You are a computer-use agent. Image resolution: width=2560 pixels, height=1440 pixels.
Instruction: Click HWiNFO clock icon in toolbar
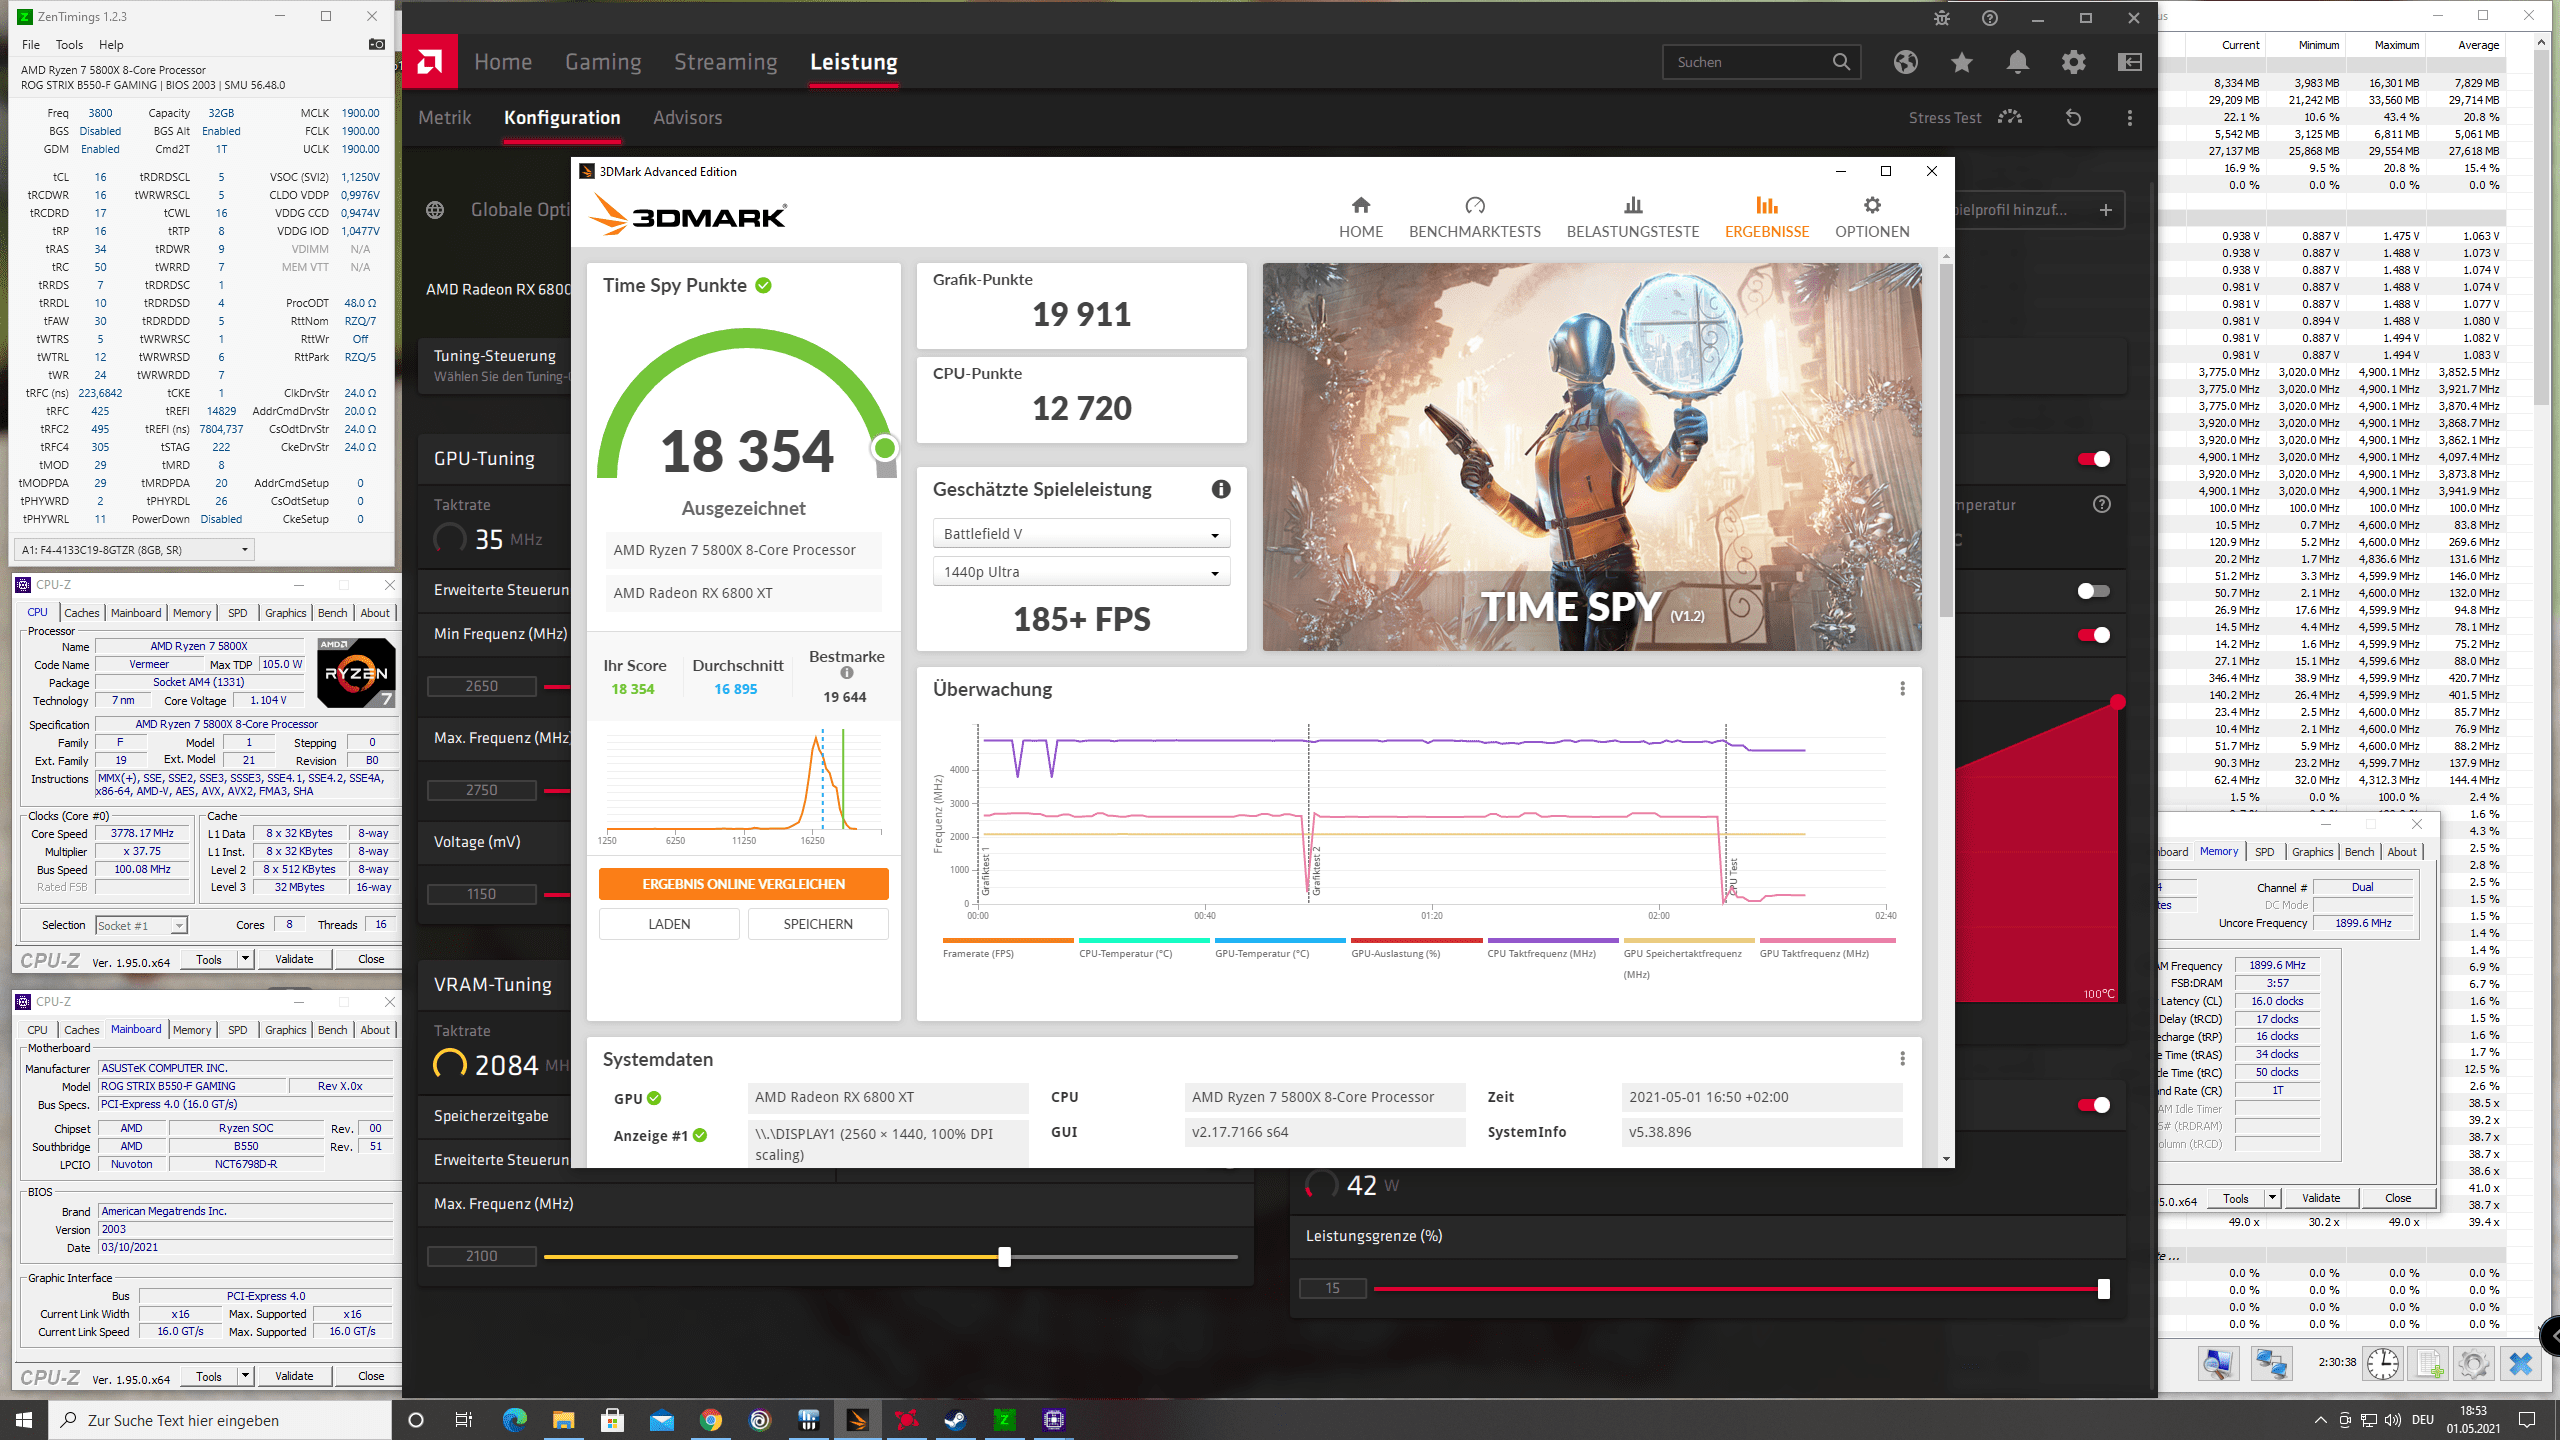pos(2383,1363)
